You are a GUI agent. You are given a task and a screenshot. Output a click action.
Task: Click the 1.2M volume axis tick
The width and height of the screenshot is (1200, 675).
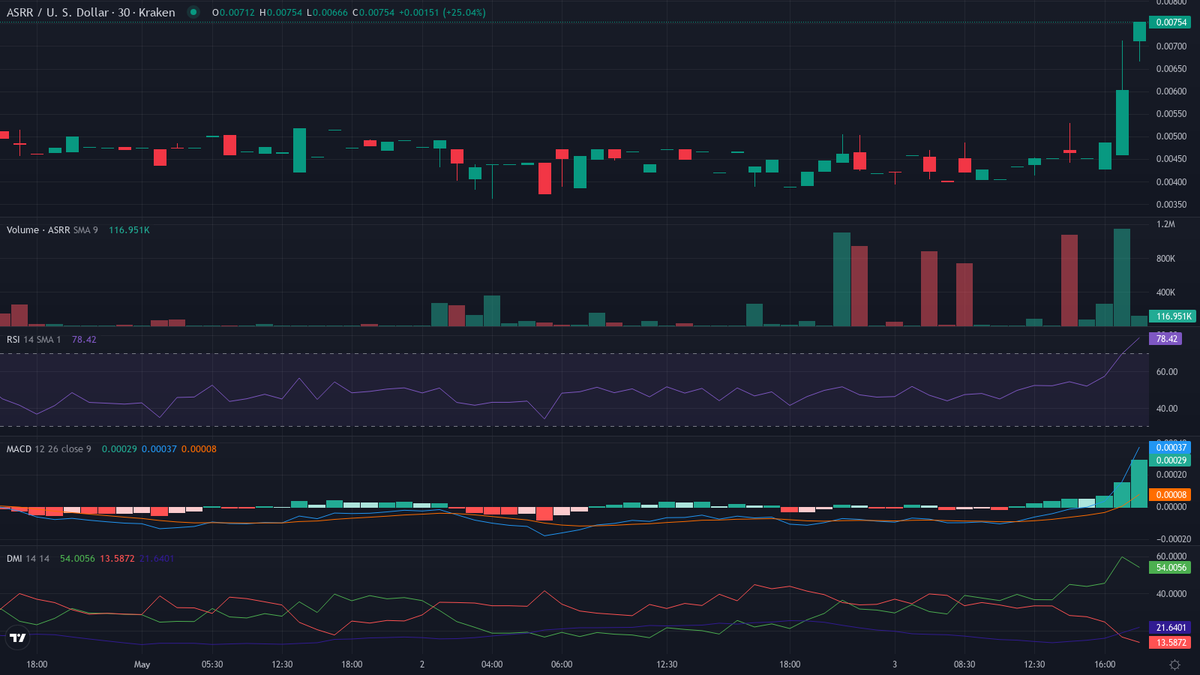tap(1165, 225)
